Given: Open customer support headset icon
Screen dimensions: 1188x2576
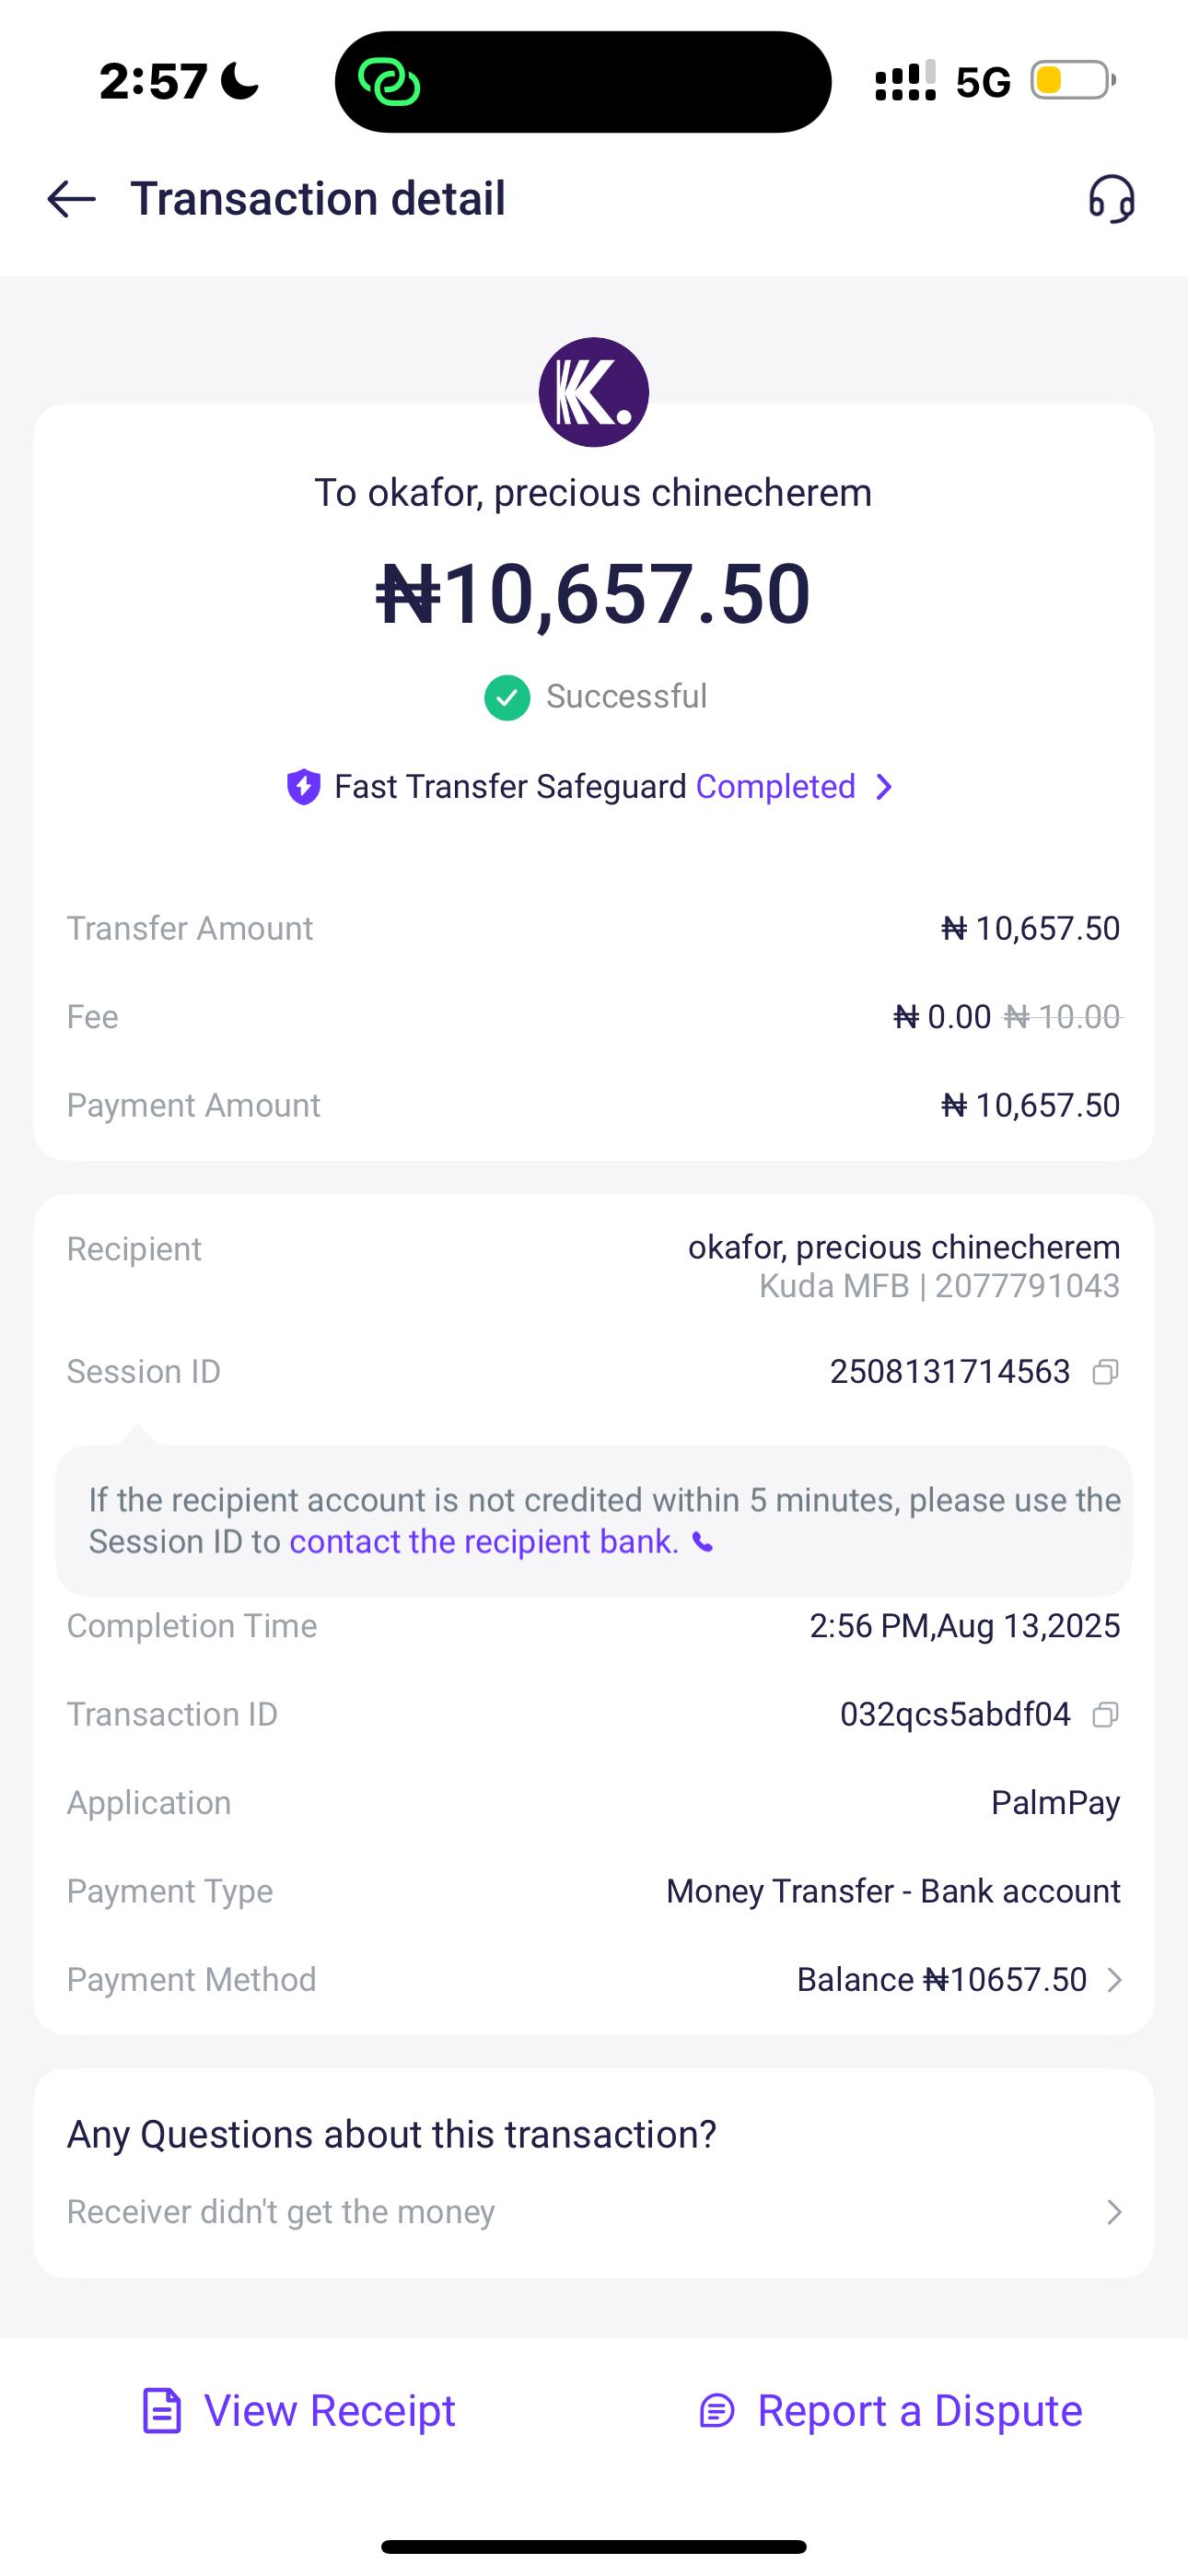Looking at the screenshot, I should click(x=1111, y=199).
